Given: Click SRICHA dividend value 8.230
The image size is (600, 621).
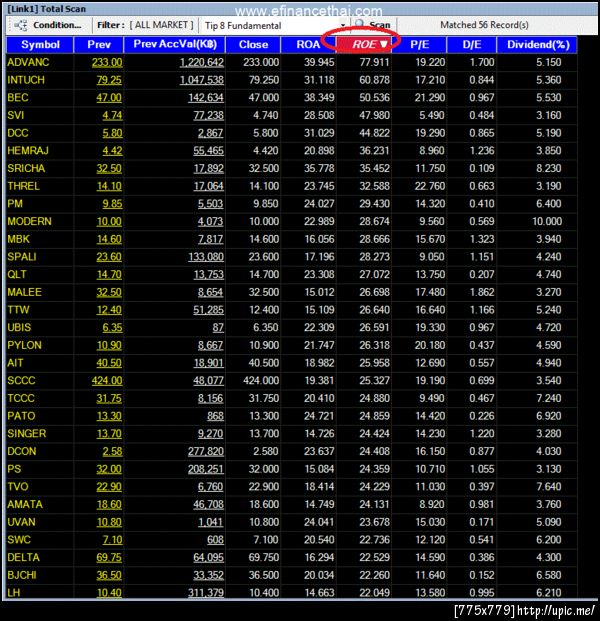Looking at the screenshot, I should [x=549, y=168].
